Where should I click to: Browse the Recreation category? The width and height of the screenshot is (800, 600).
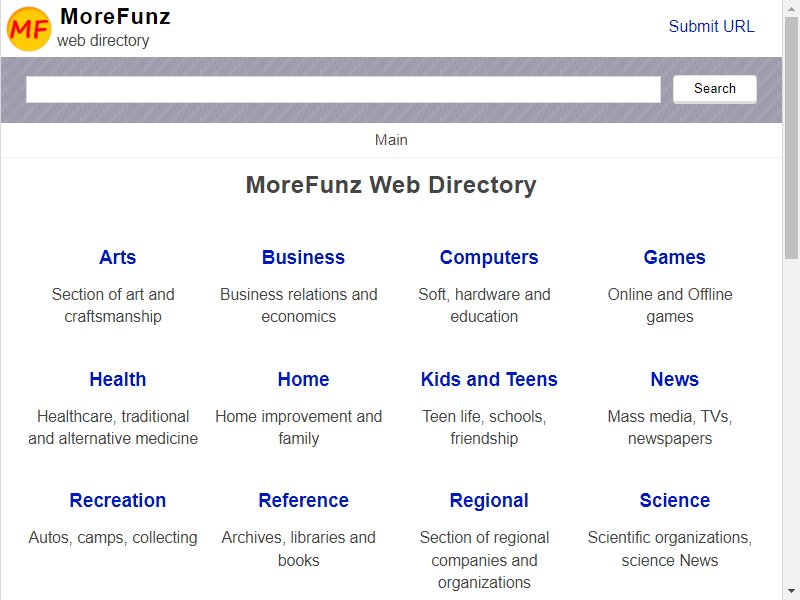[117, 500]
